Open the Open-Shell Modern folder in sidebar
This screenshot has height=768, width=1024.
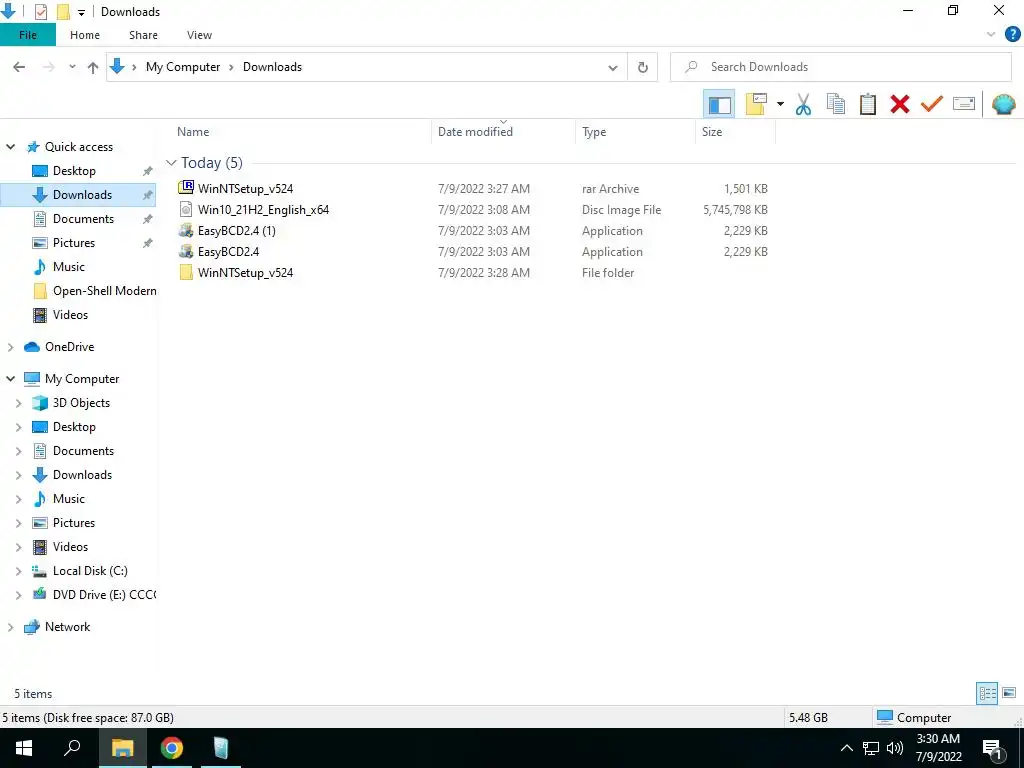(104, 291)
